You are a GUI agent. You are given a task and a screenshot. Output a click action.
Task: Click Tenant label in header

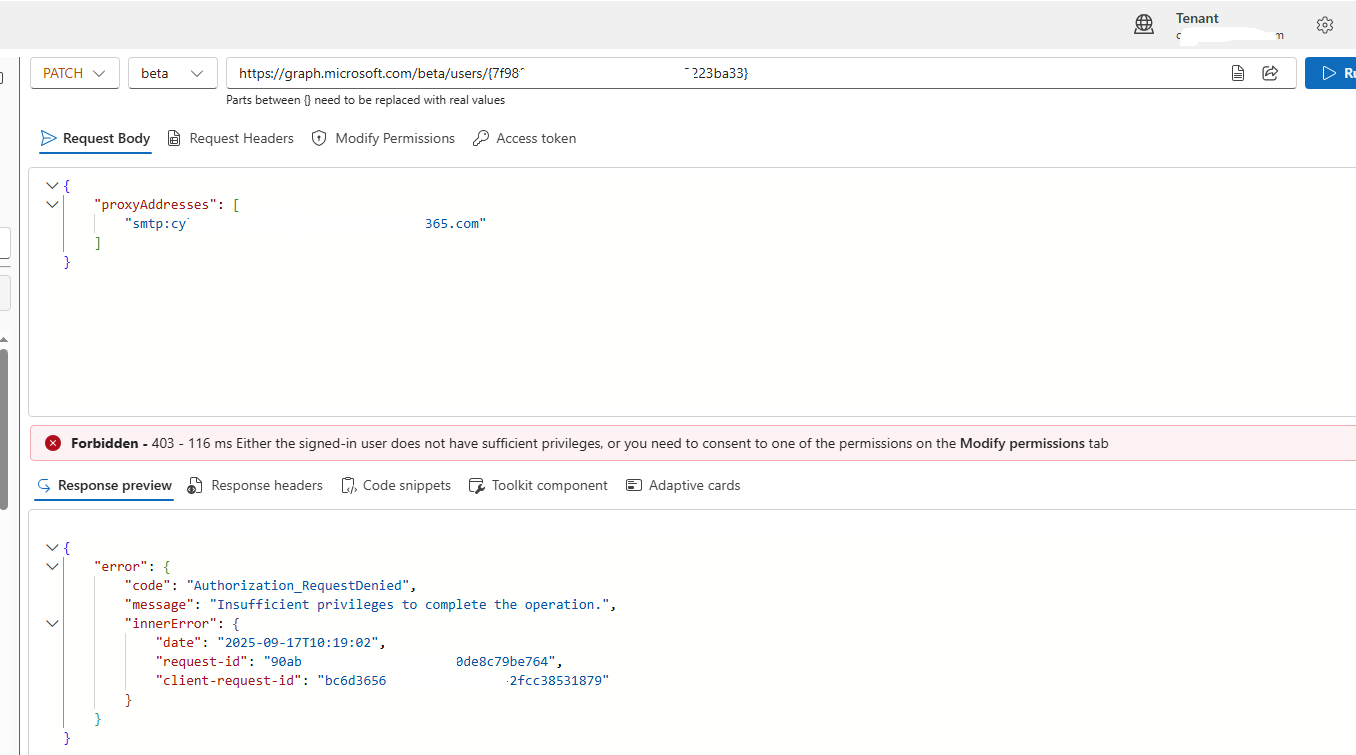click(x=1197, y=18)
